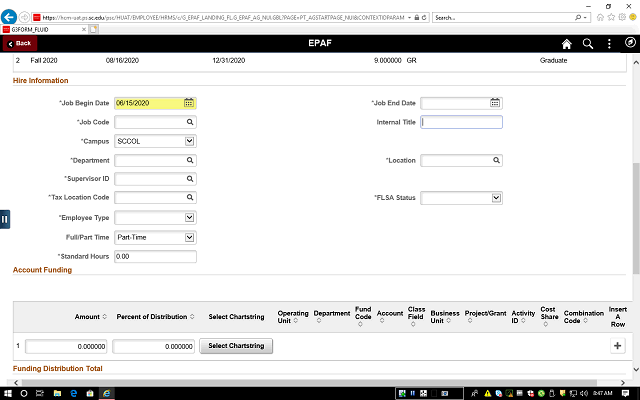Look up Supervisor ID with magnifier icon

click(190, 179)
